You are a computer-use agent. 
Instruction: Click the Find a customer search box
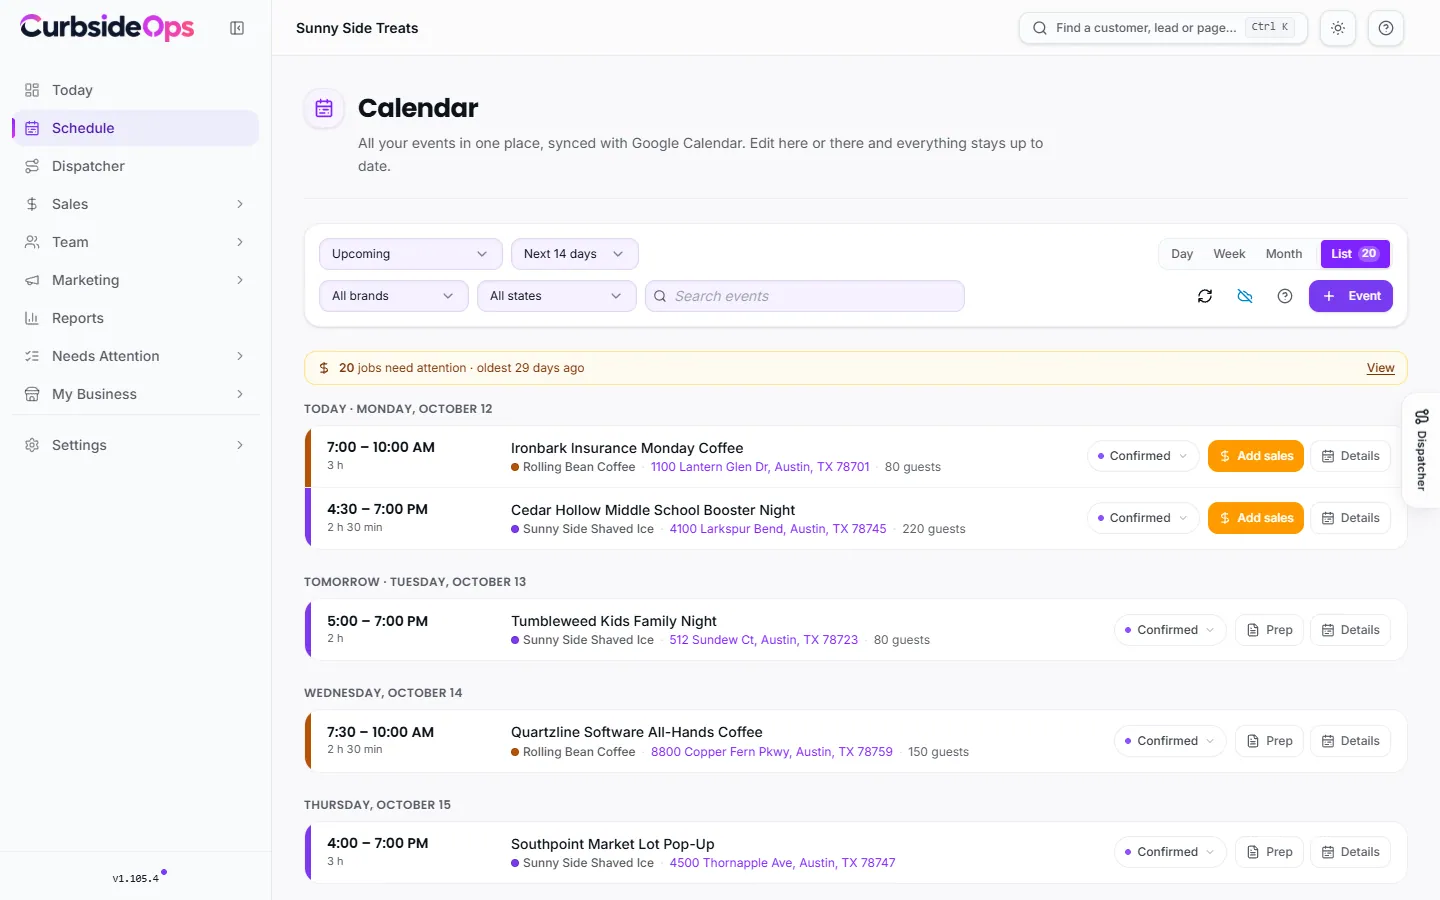coord(1163,28)
